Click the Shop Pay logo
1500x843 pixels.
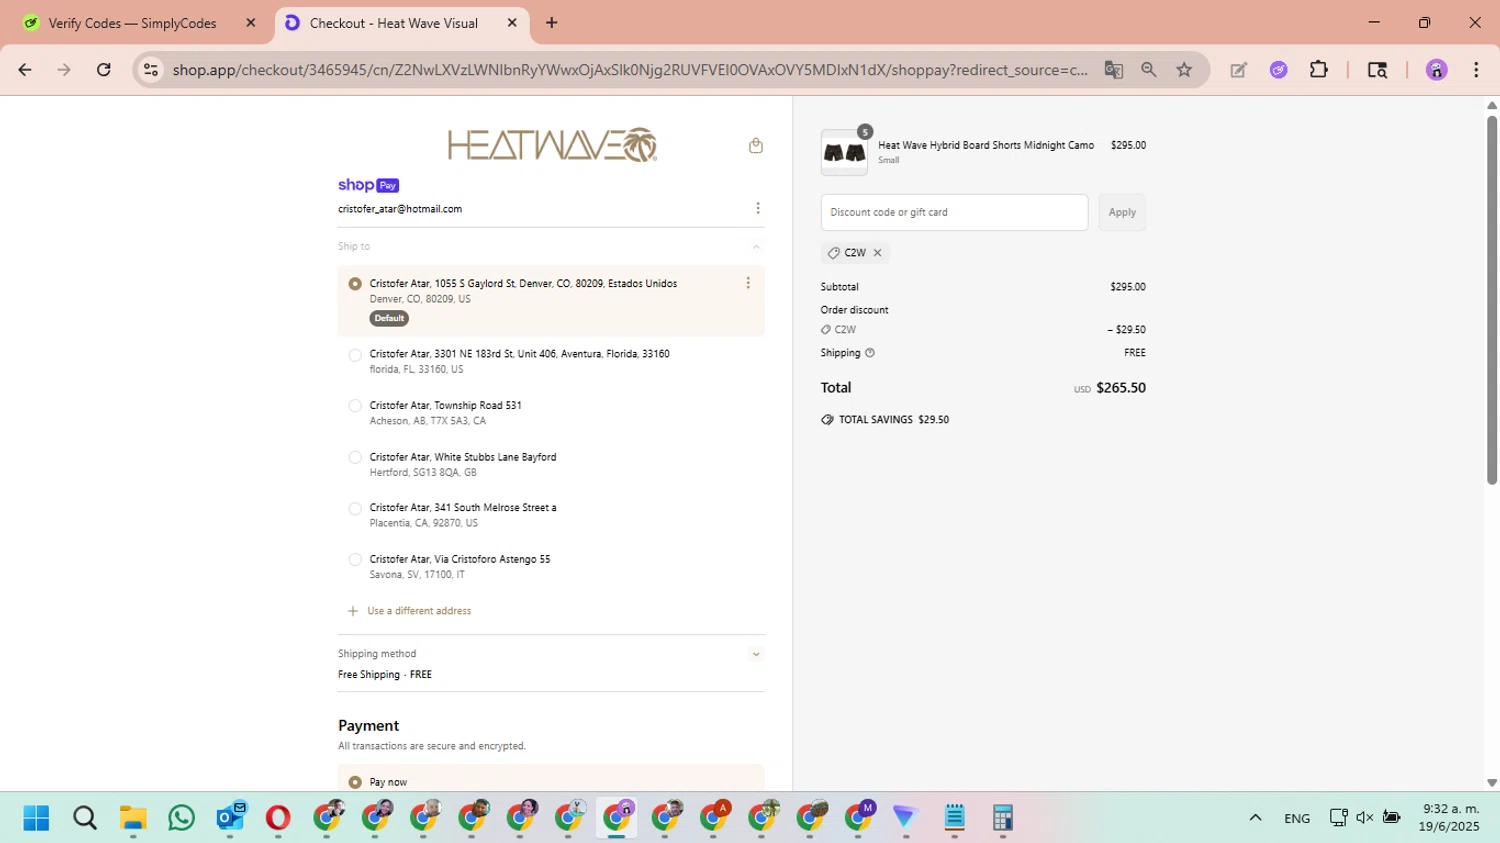(369, 185)
